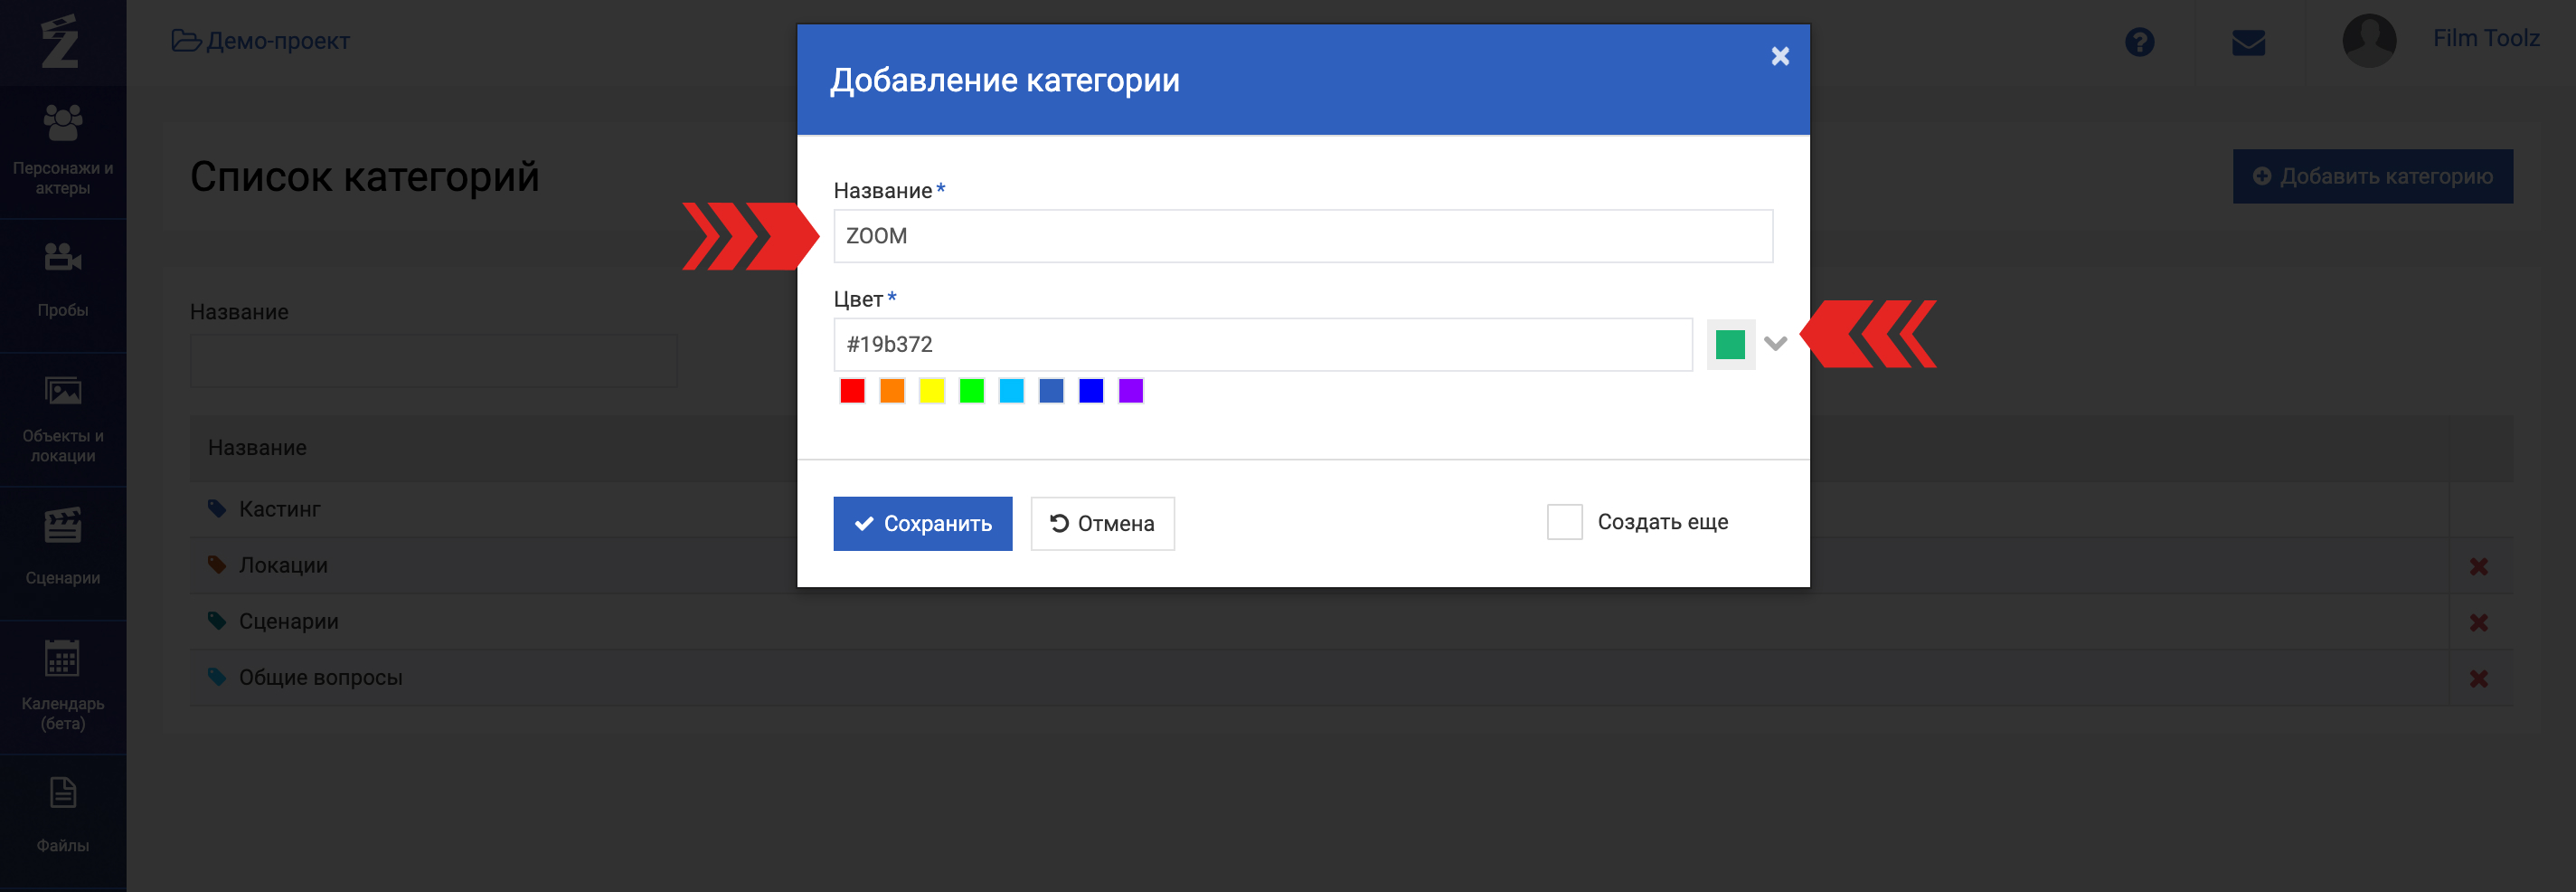Click the user avatar picture

tap(2369, 41)
